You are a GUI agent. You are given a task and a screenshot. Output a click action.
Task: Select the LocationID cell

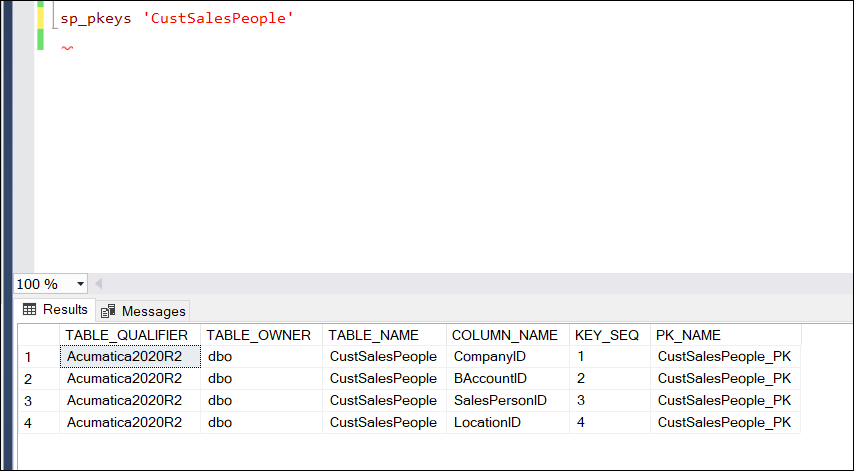point(487,423)
